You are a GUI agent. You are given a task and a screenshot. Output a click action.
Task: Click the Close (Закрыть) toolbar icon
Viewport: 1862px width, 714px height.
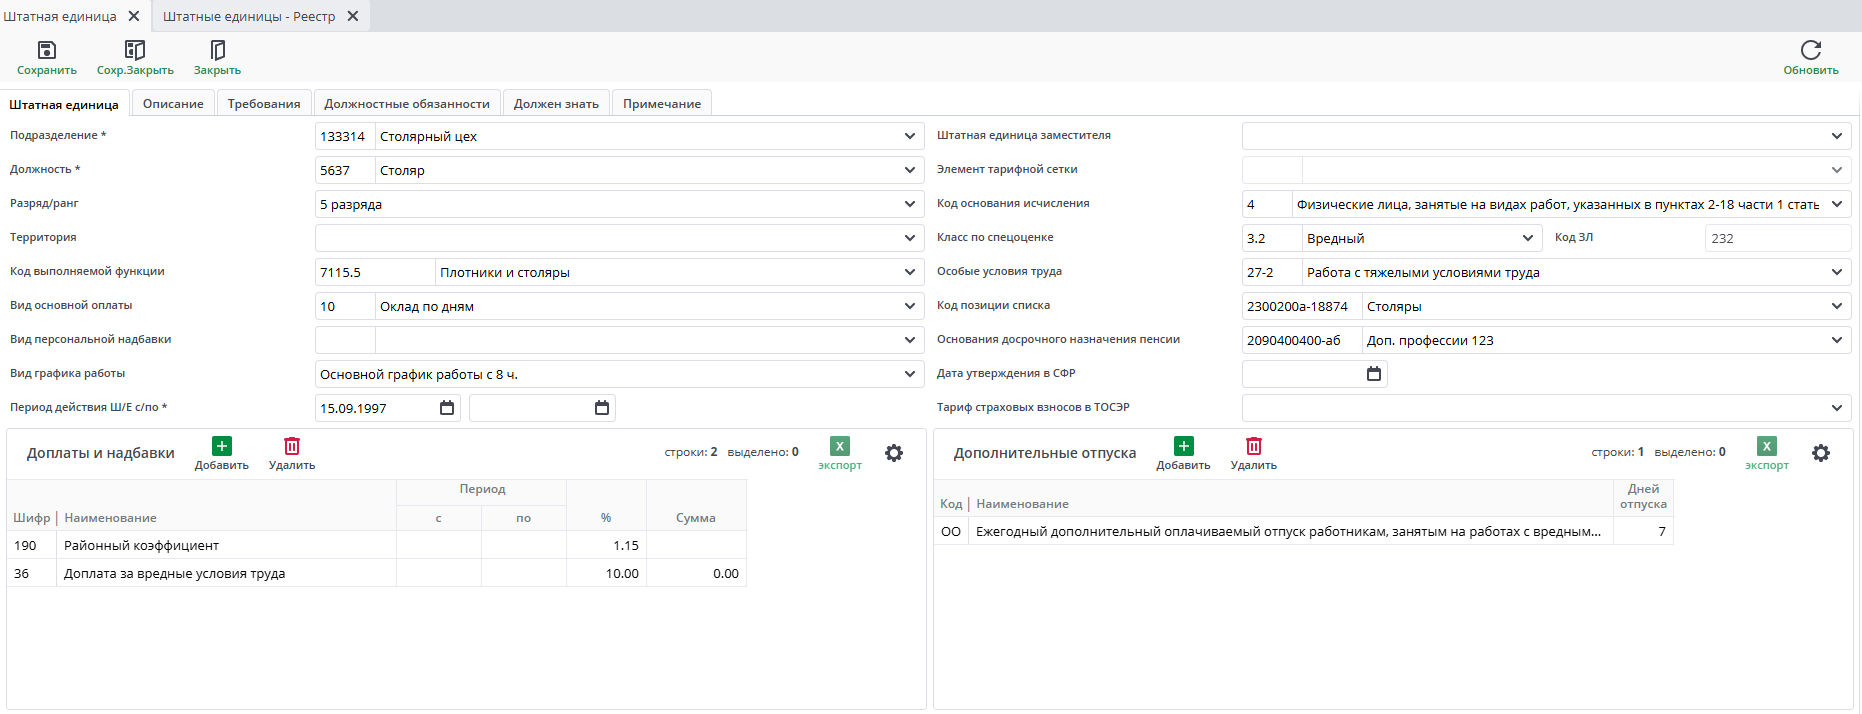217,51
